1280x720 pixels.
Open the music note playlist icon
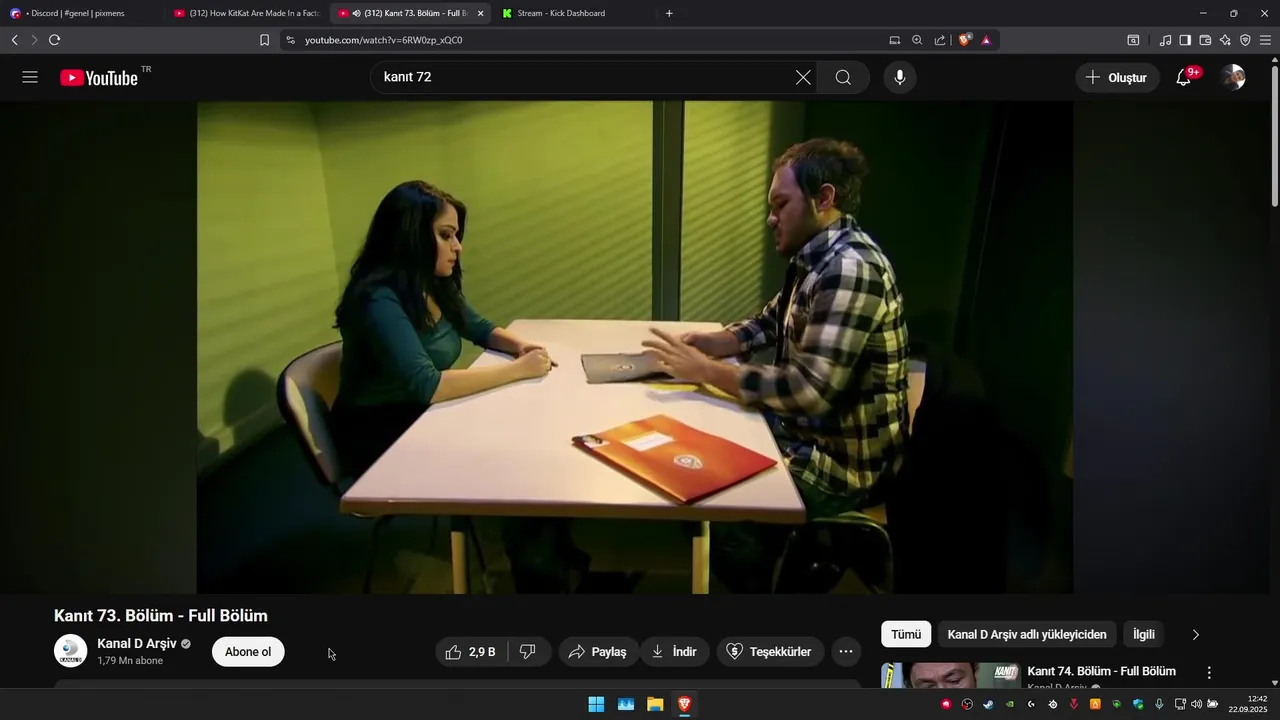[x=1165, y=40]
